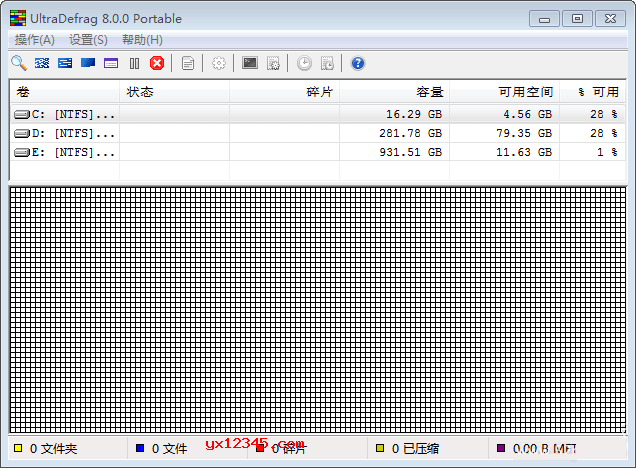This screenshot has width=636, height=468.
Task: Click the yellow 文件夹 legend swatch
Action: [x=17, y=449]
